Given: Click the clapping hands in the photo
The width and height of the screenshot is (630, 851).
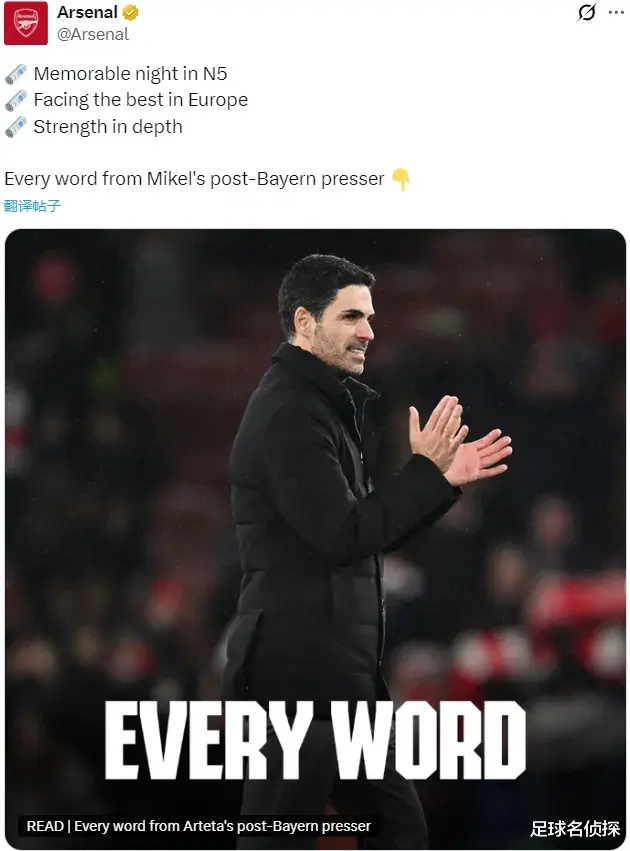Looking at the screenshot, I should [x=460, y=441].
